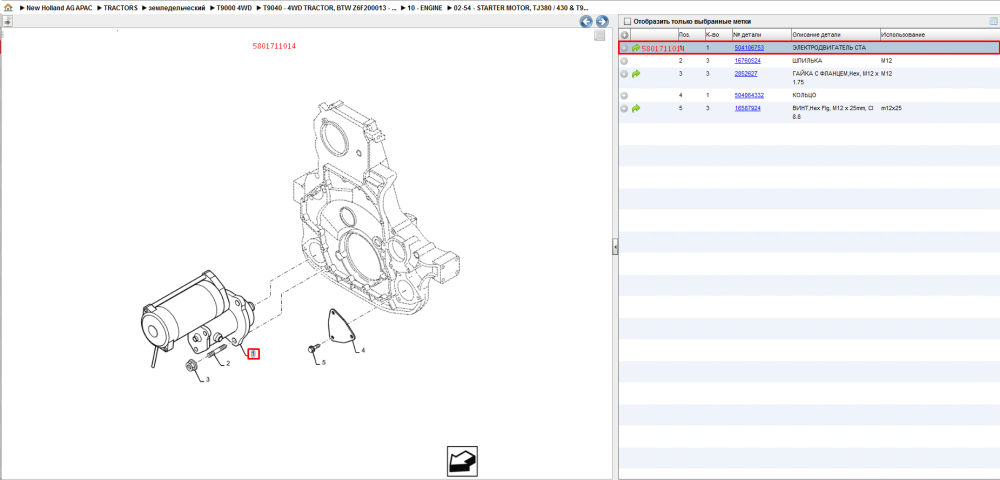Screen dimensions: 1000x480
Task: Open the T9040 - 4WD TRACTOR breadcrumb
Action: tap(330, 8)
